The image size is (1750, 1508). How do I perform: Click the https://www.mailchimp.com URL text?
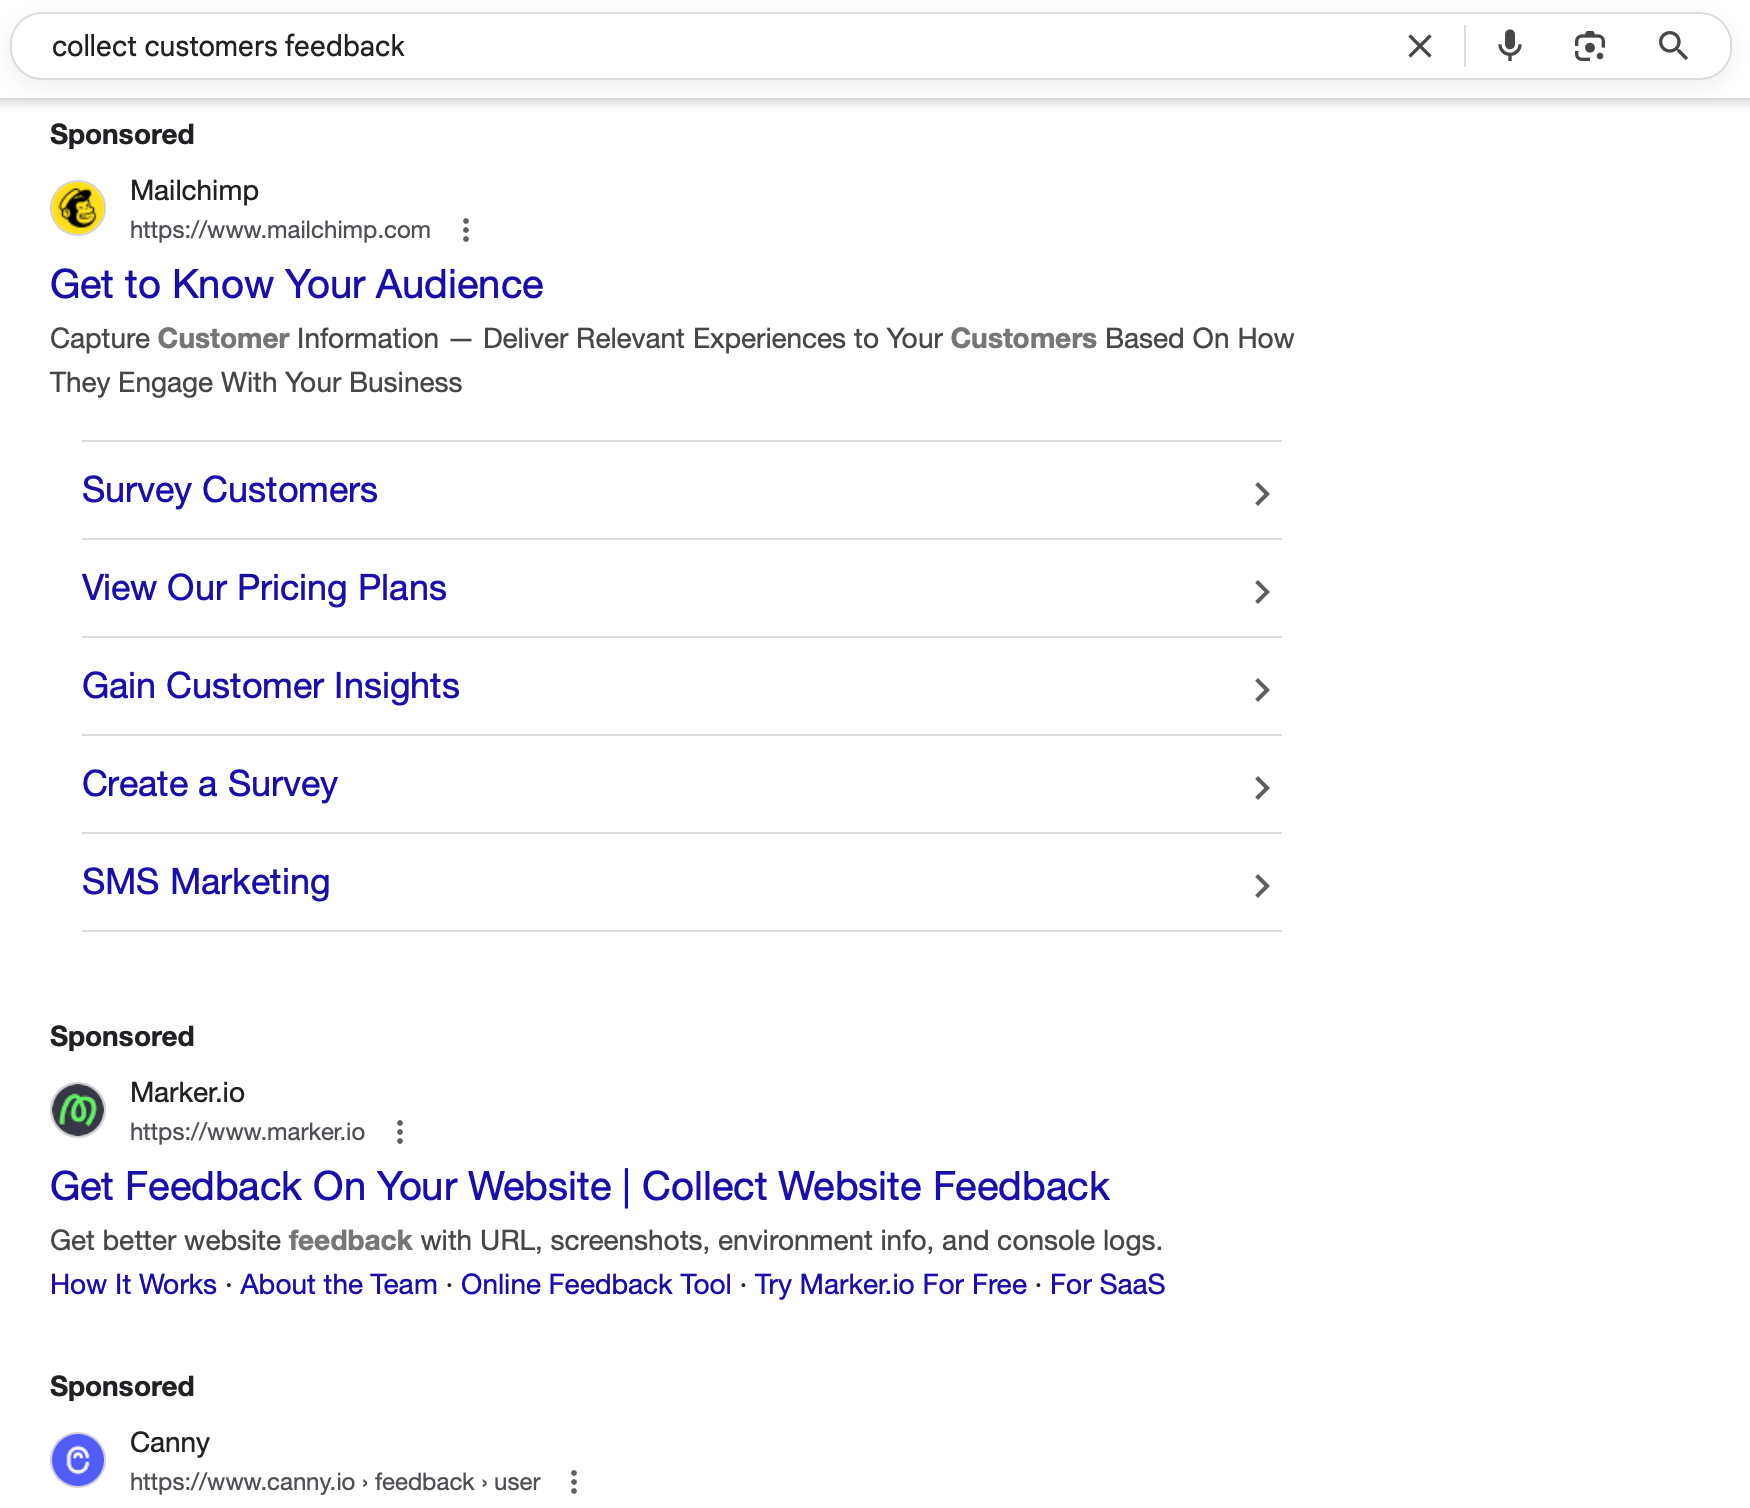pos(280,230)
